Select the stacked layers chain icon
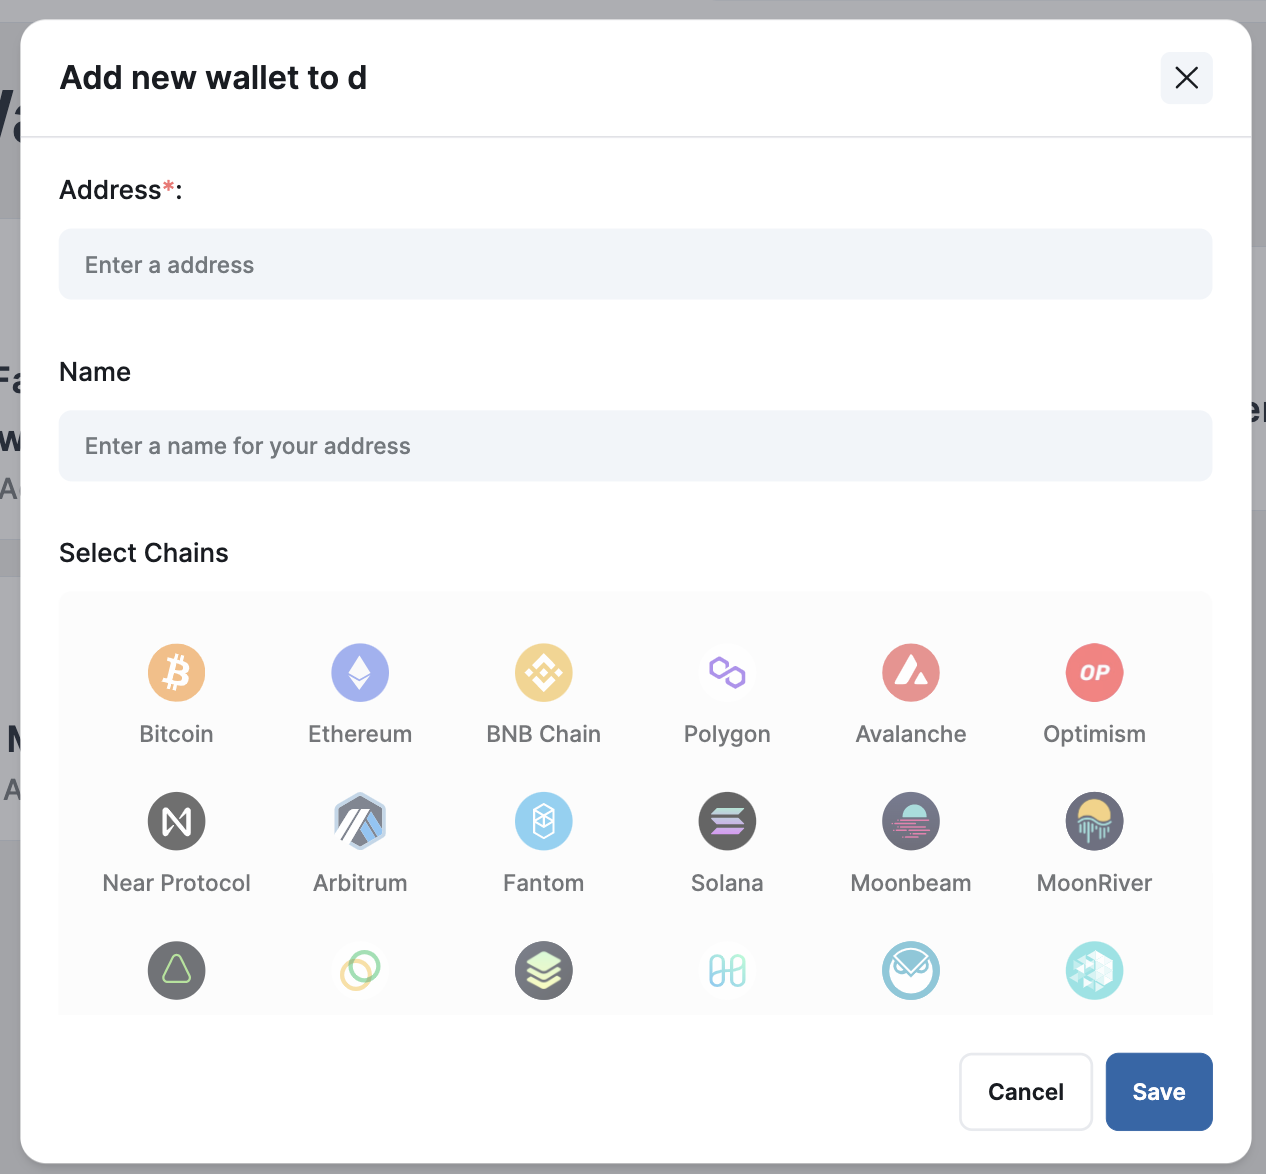1266x1174 pixels. pos(544,970)
